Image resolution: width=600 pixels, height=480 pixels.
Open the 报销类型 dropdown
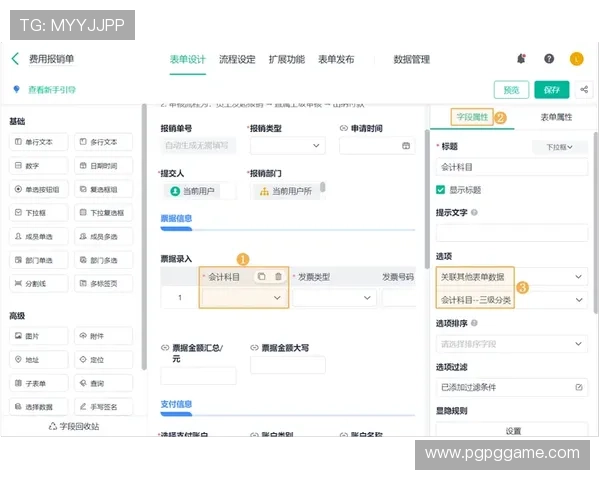288,145
